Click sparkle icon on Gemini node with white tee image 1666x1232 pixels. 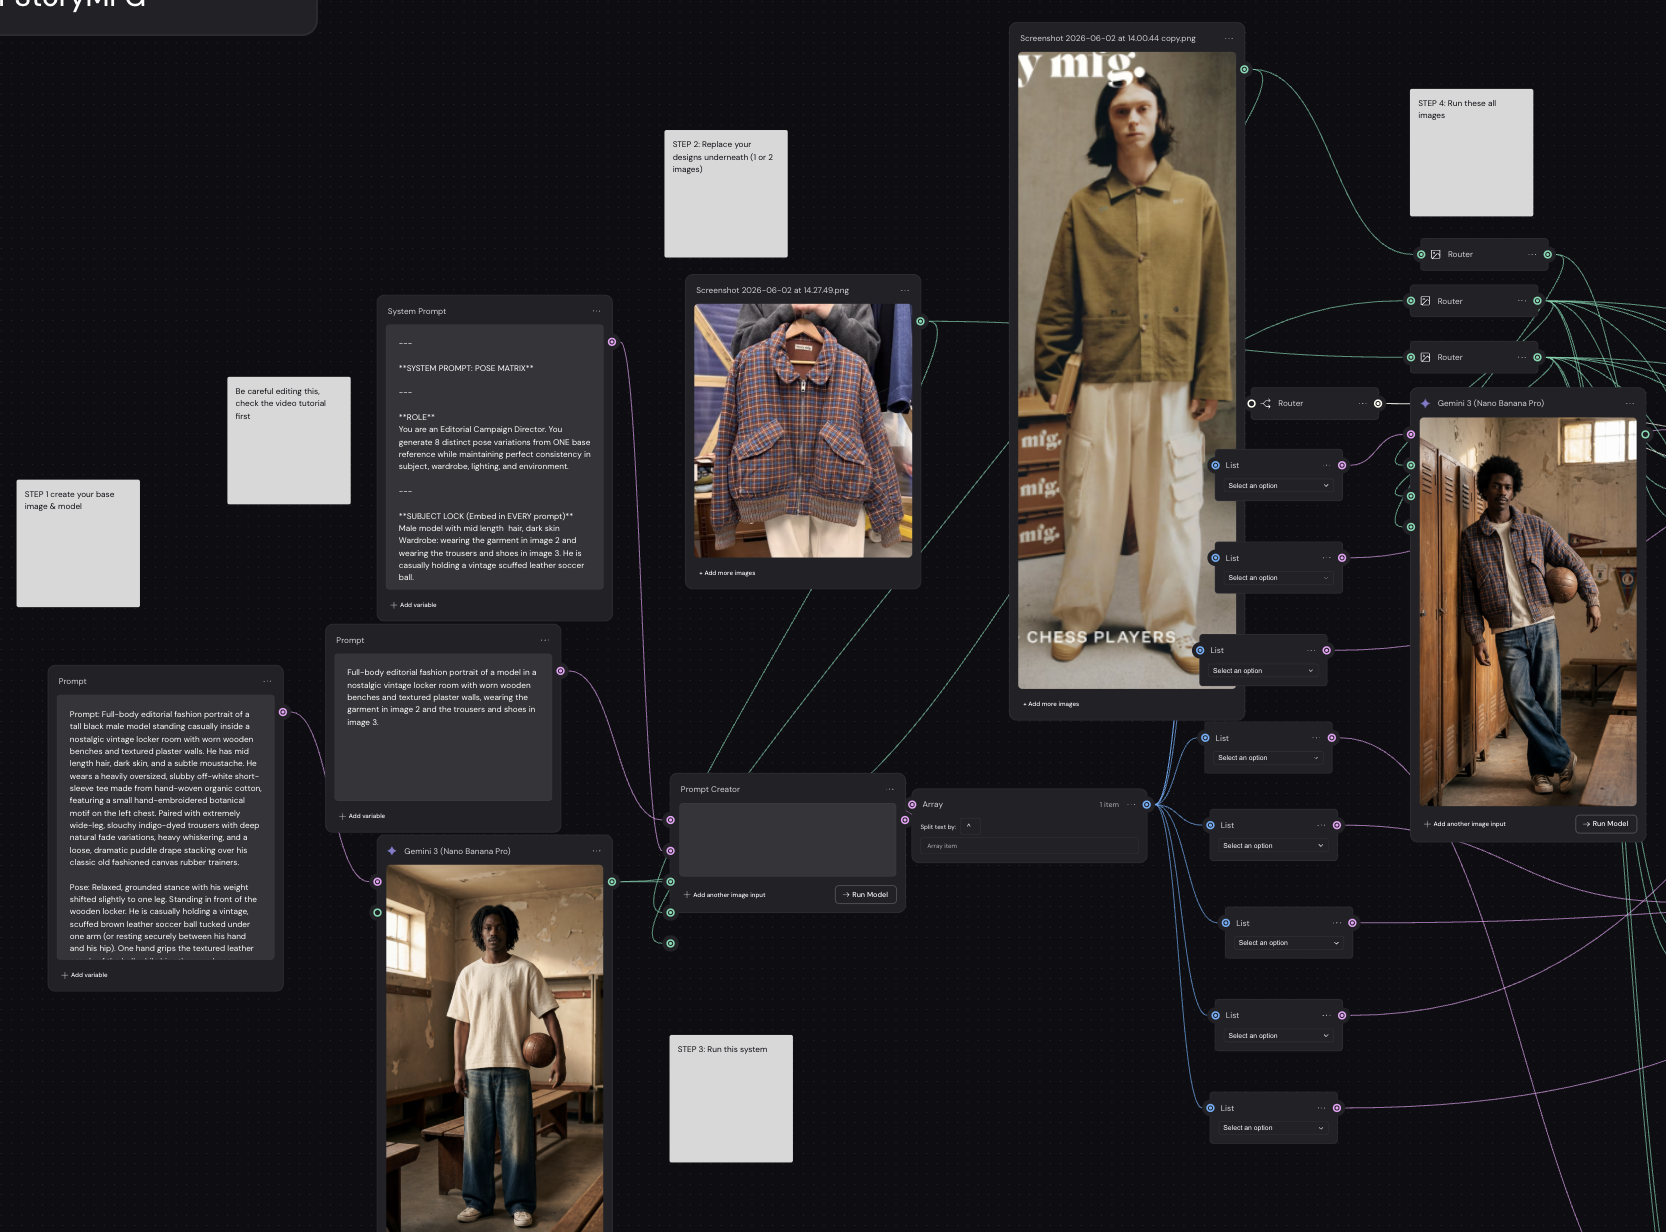(392, 851)
